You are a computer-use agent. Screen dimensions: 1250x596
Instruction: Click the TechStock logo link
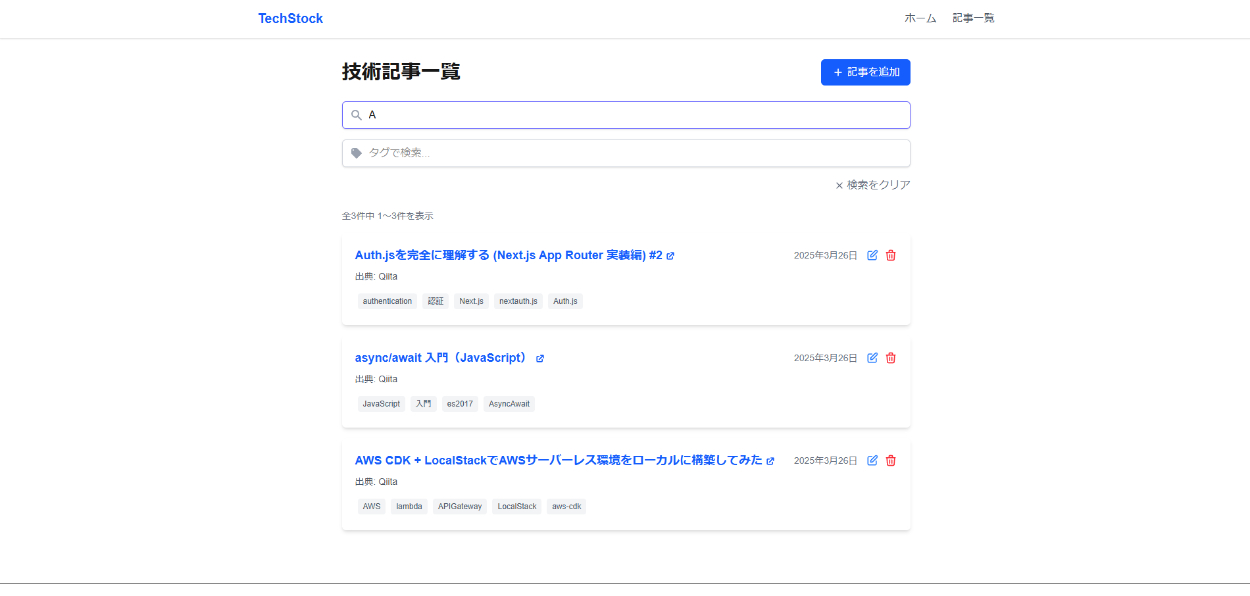(x=290, y=18)
